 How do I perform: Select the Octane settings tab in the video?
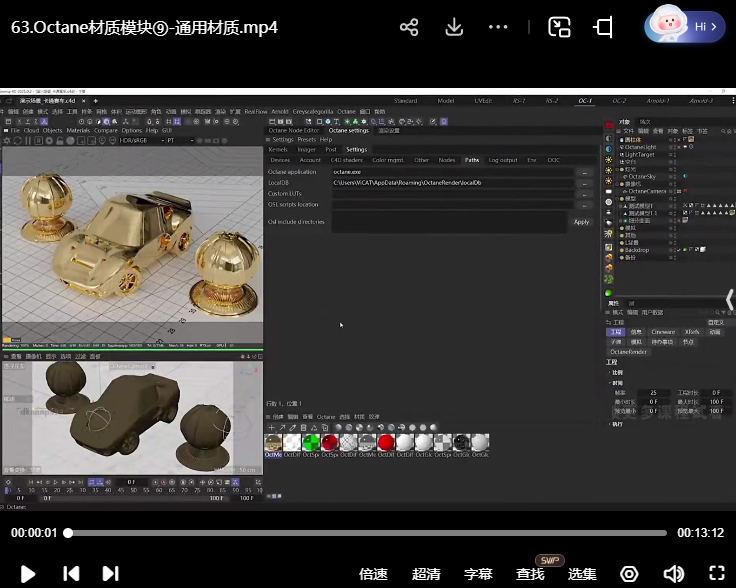pos(348,130)
